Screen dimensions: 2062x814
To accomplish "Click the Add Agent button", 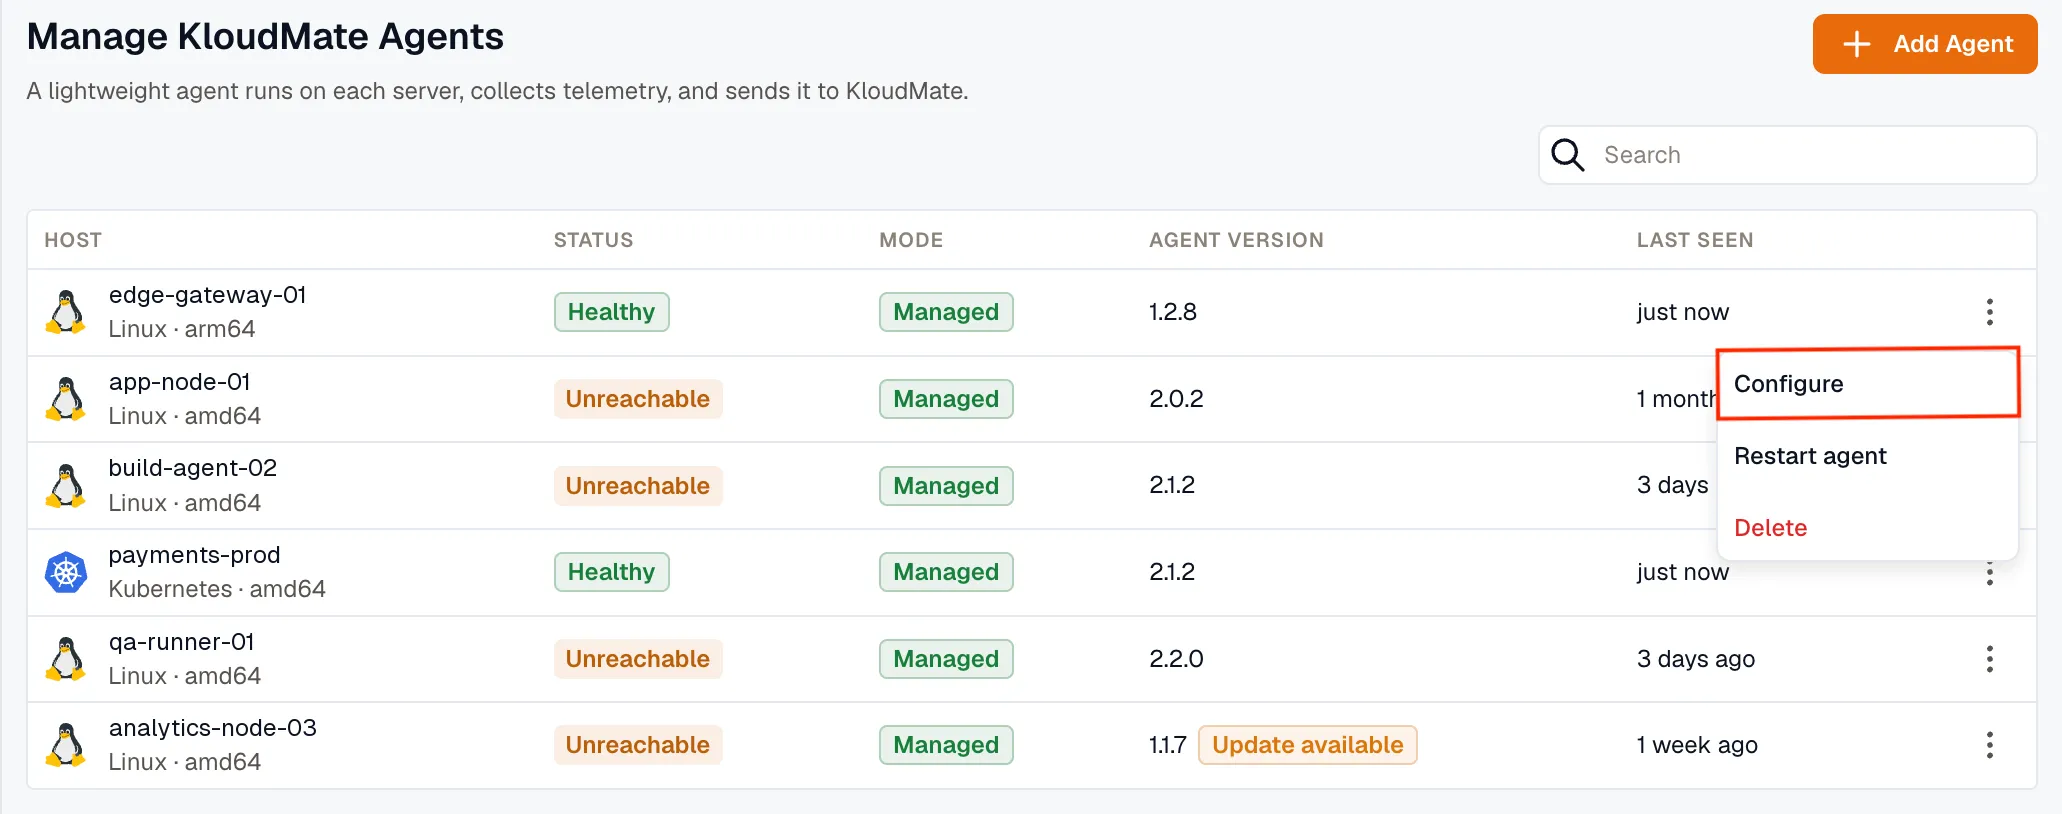I will pyautogui.click(x=1925, y=44).
